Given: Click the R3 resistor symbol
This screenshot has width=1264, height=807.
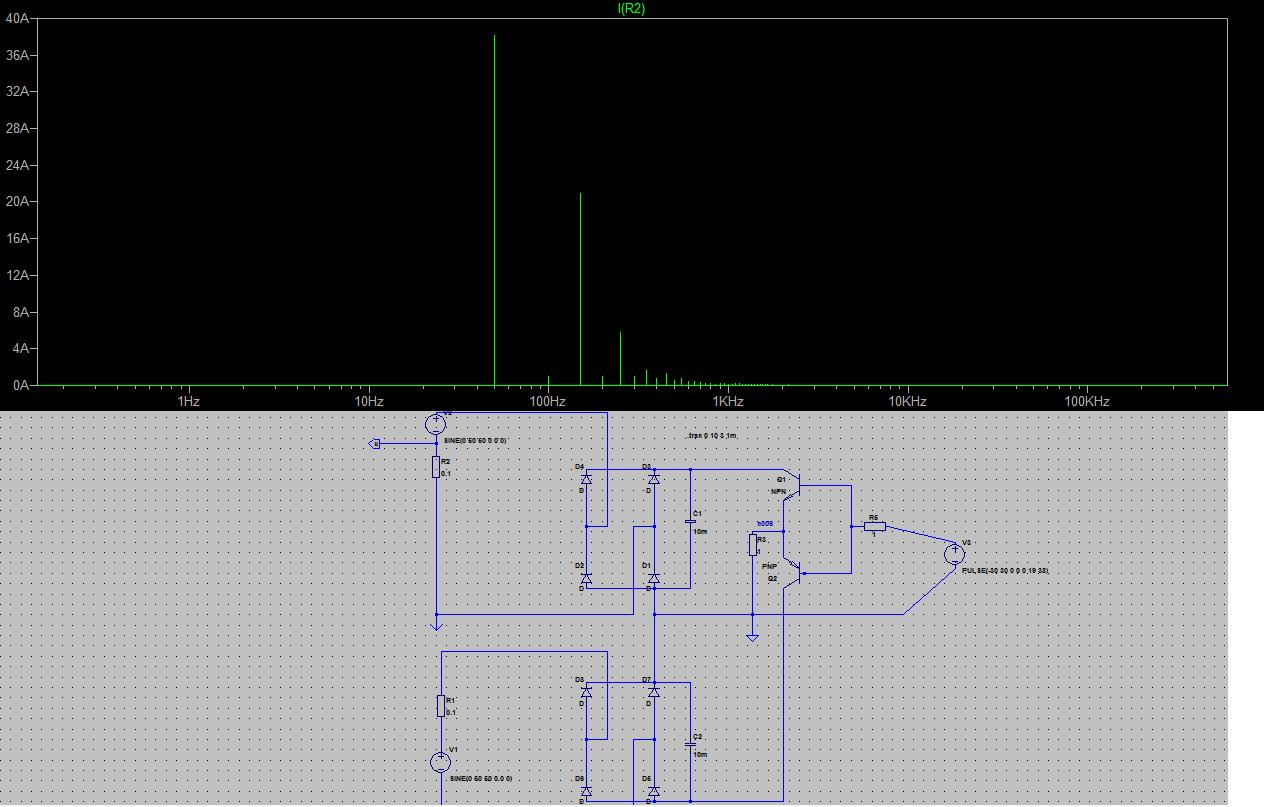Looking at the screenshot, I should coord(752,544).
